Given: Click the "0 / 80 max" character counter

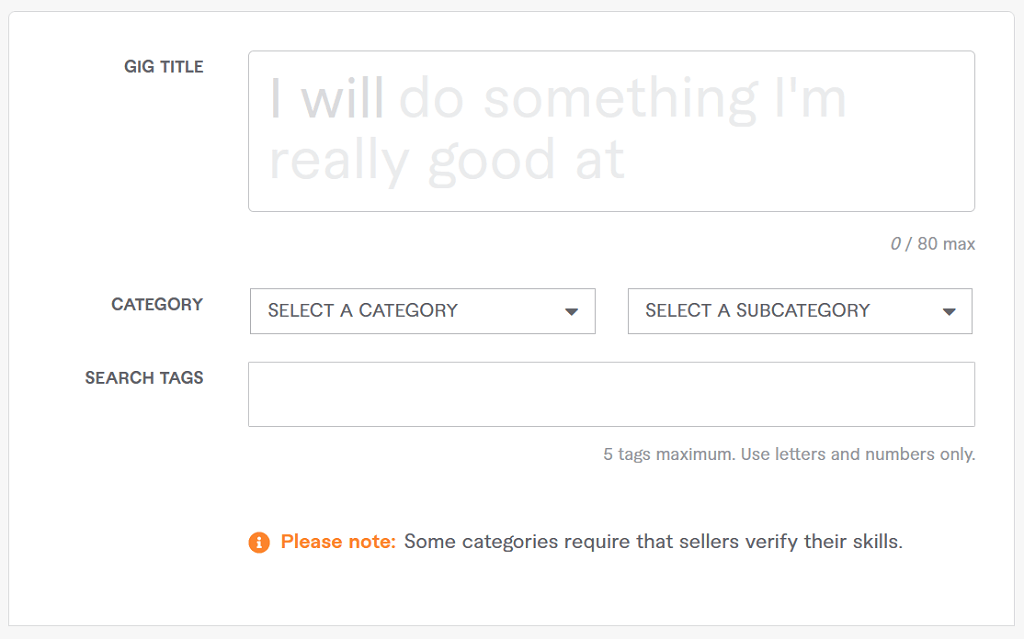Looking at the screenshot, I should point(932,244).
